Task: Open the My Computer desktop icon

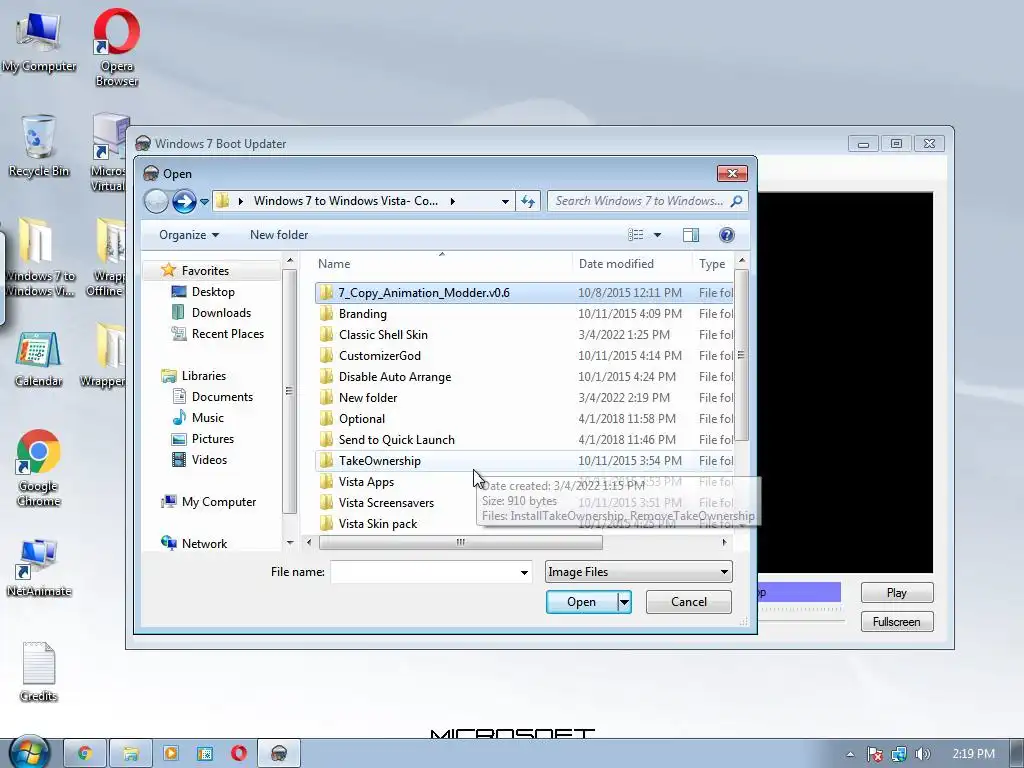Action: pos(39,42)
